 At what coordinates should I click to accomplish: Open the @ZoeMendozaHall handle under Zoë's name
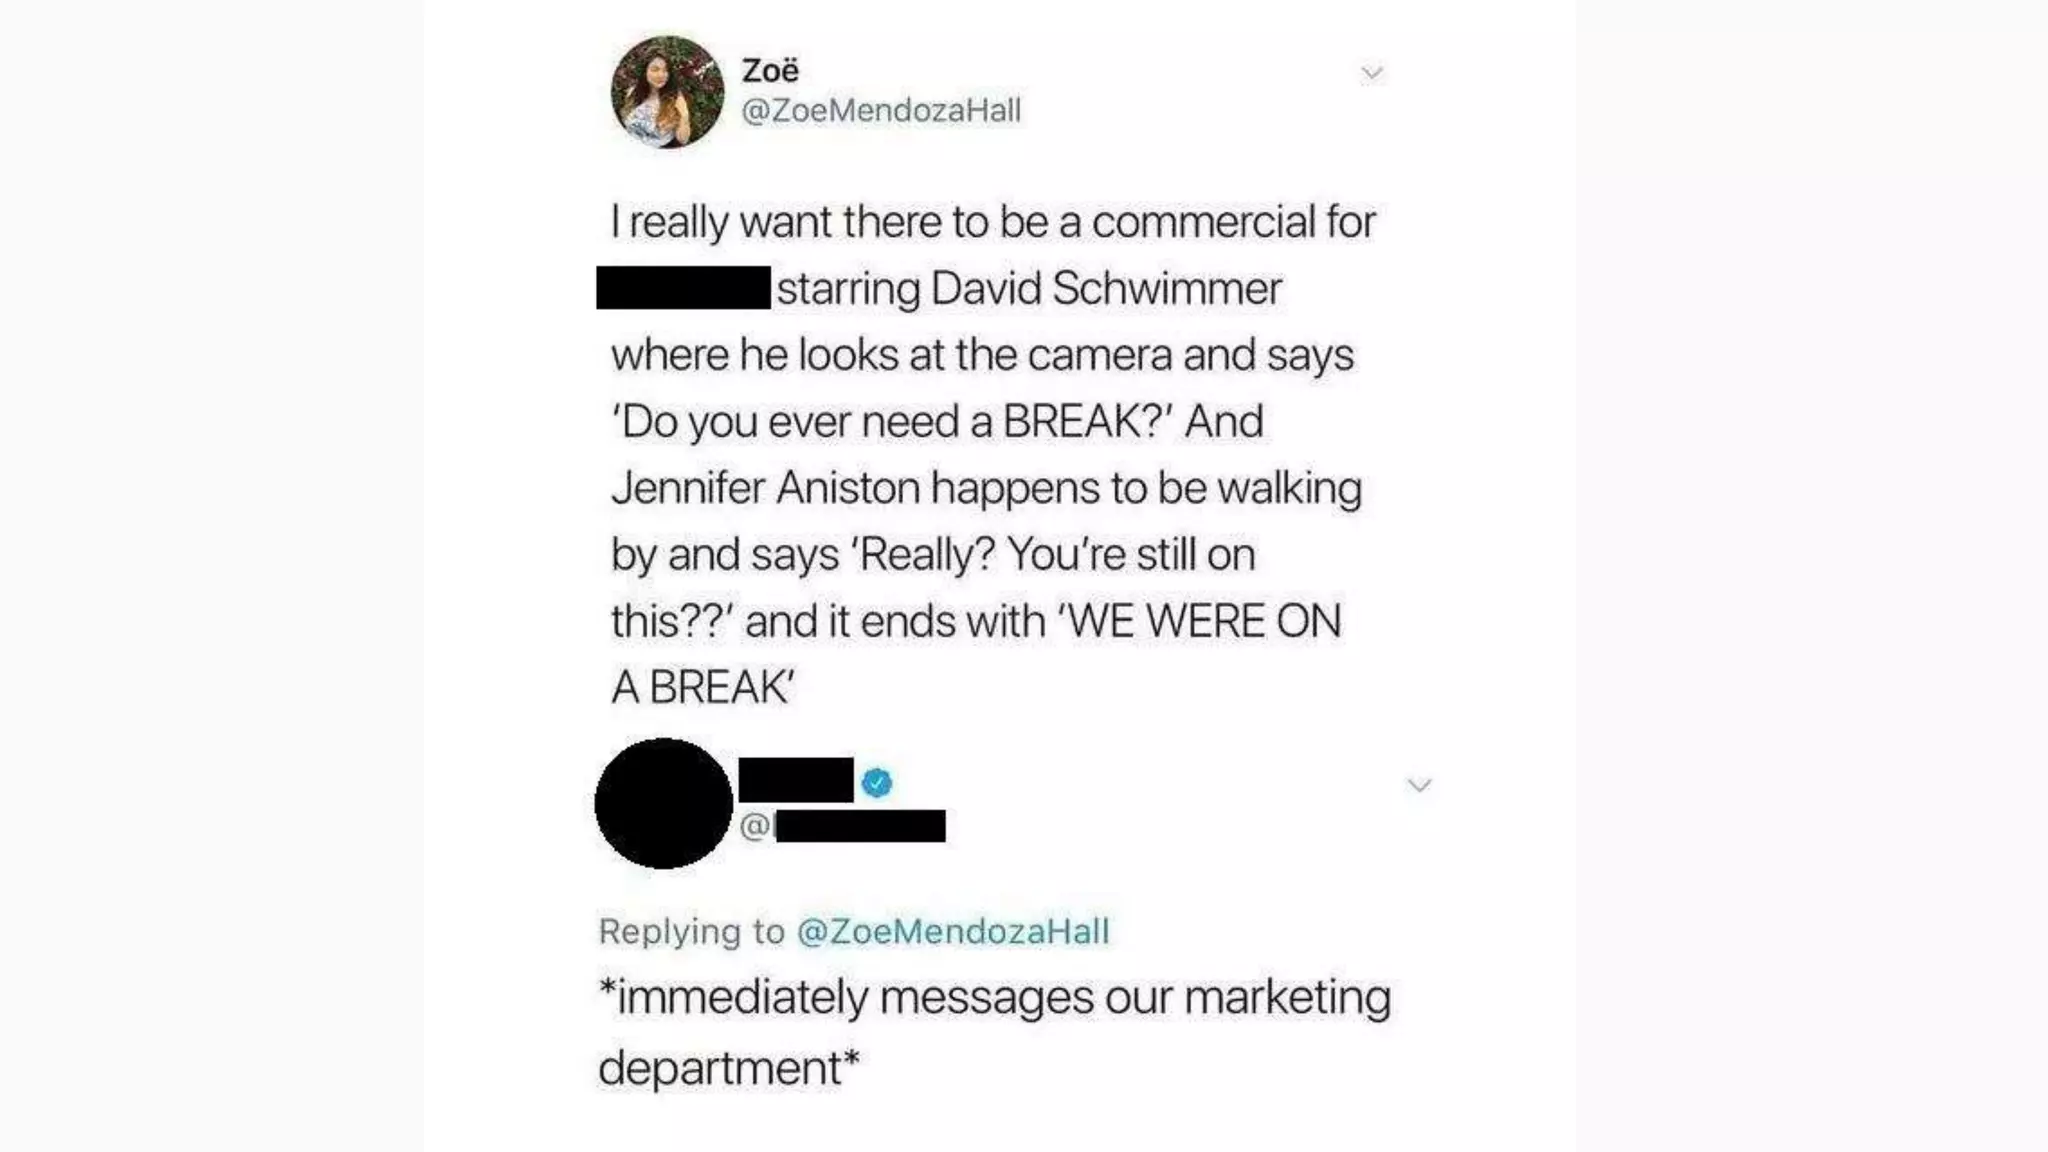[x=881, y=110]
